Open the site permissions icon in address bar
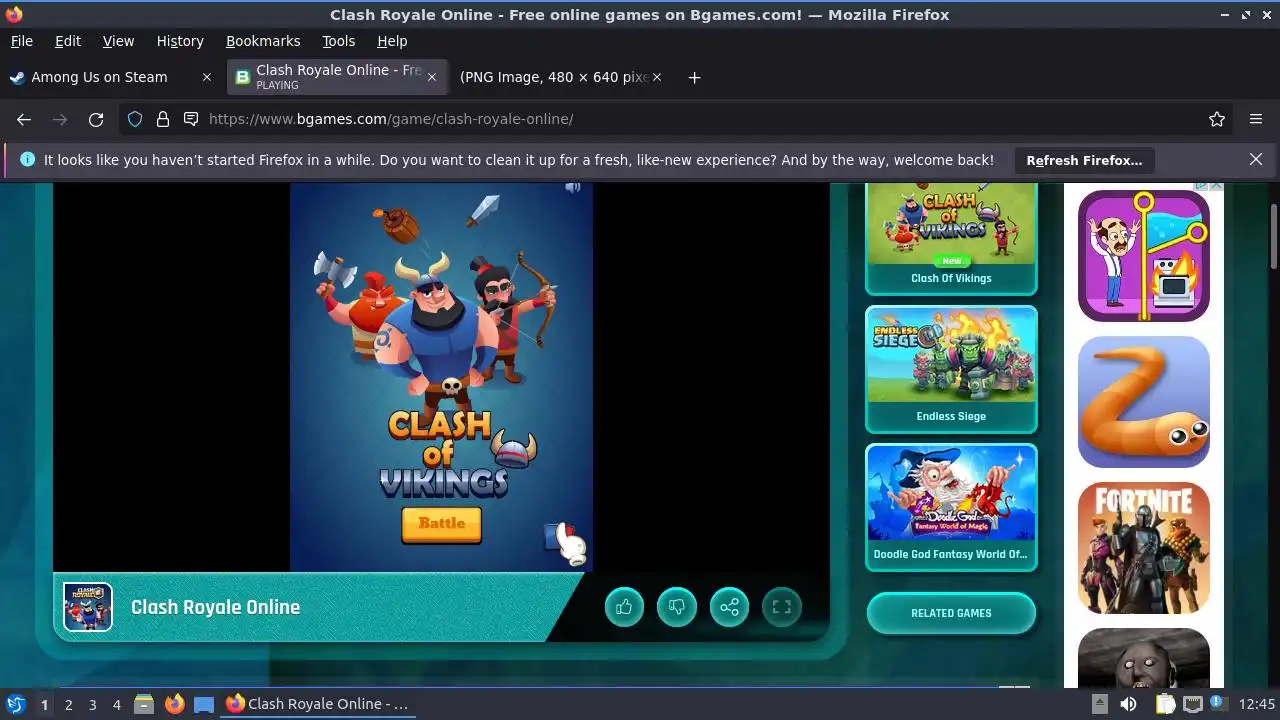This screenshot has width=1280, height=720. (191, 119)
